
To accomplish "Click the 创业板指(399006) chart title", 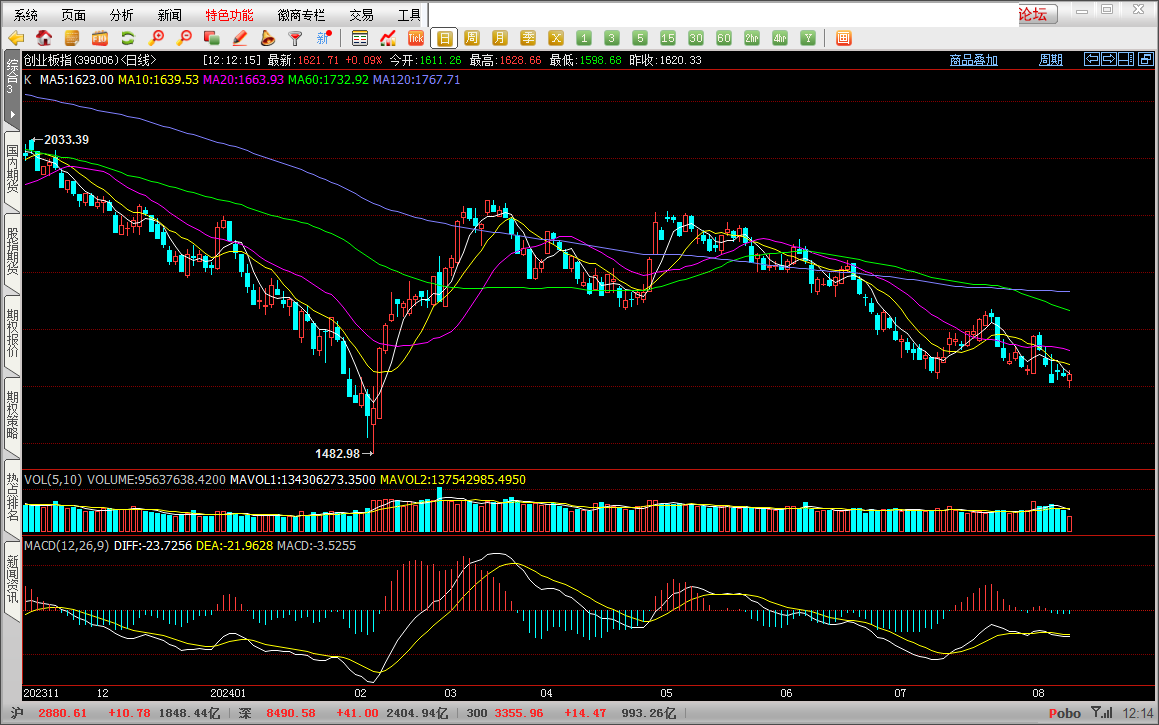I will click(x=90, y=60).
